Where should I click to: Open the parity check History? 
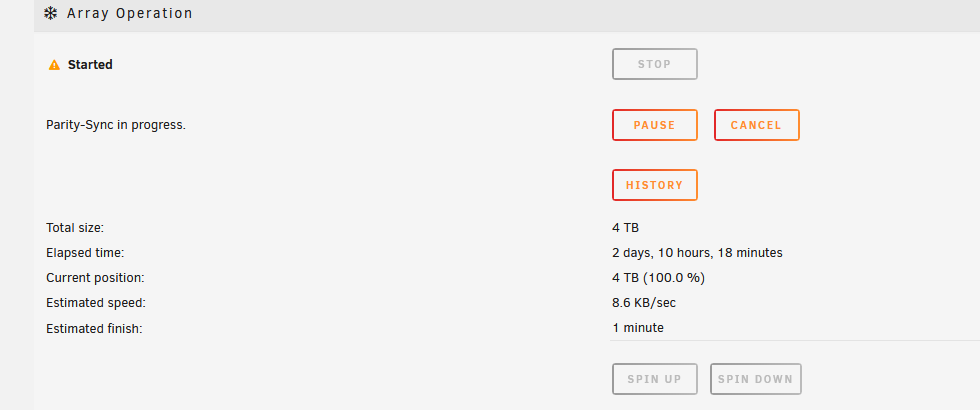[654, 185]
